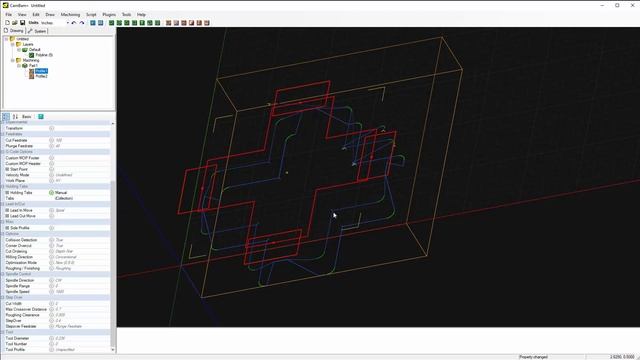Select the second green drawing tool icon
This screenshot has height=360, width=640.
[x=119, y=23]
